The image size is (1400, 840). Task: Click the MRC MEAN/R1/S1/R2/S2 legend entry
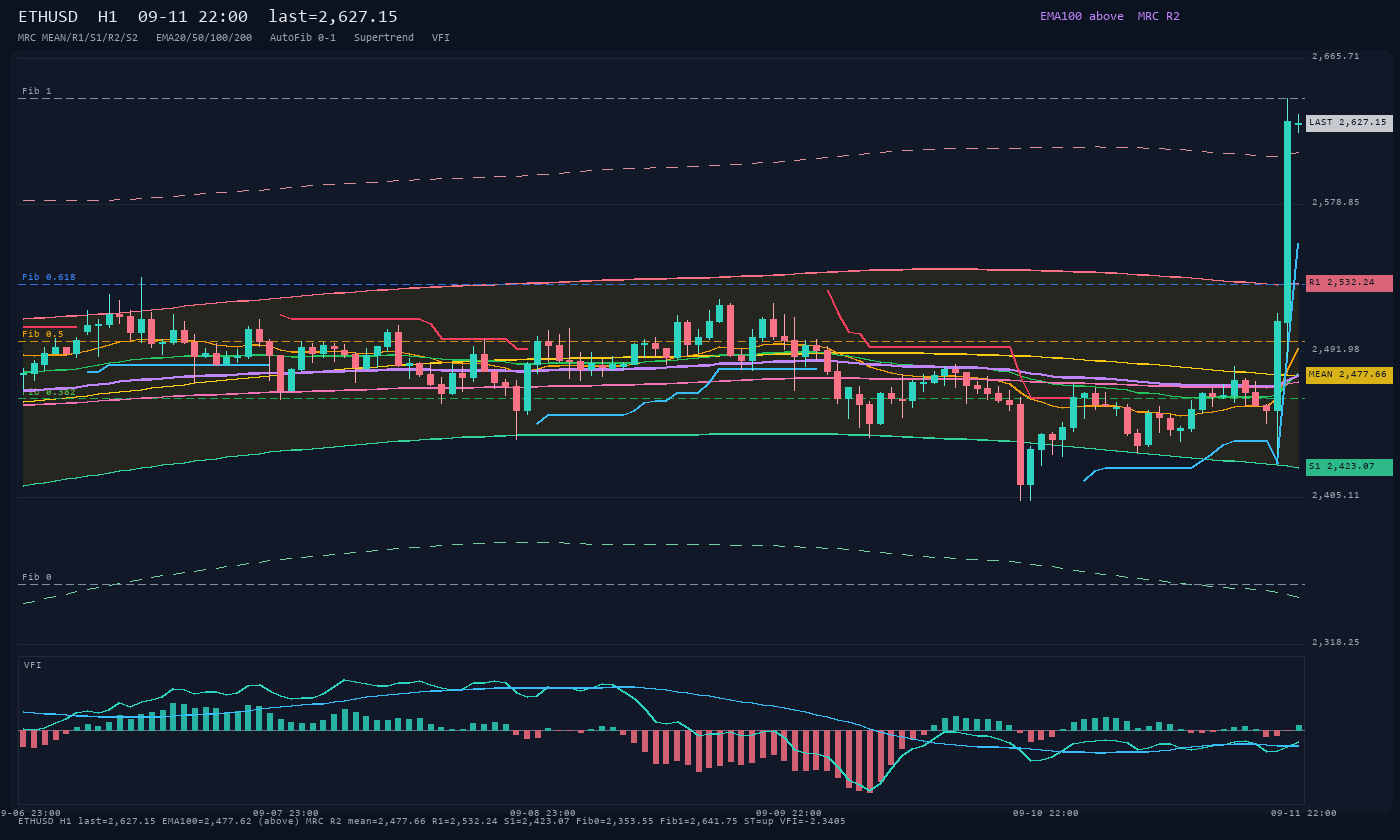click(78, 38)
